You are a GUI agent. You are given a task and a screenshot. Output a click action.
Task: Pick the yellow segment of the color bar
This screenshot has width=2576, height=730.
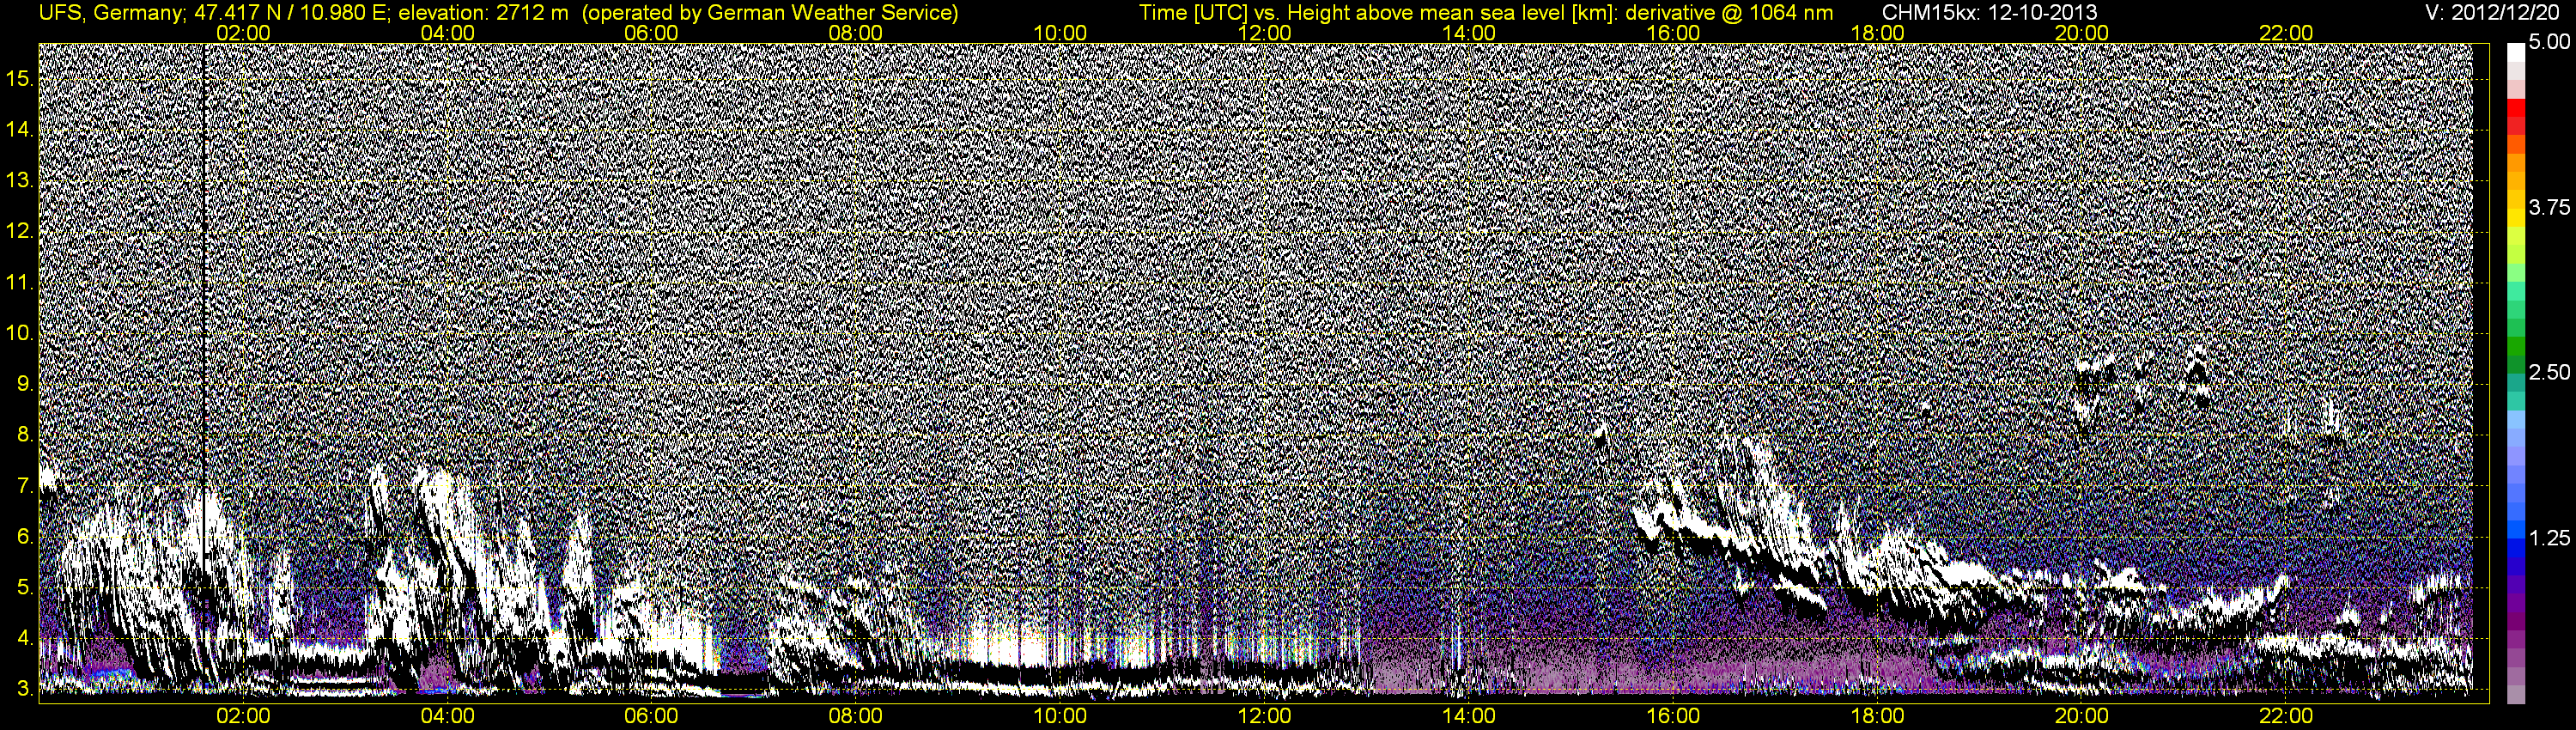pyautogui.click(x=2516, y=218)
